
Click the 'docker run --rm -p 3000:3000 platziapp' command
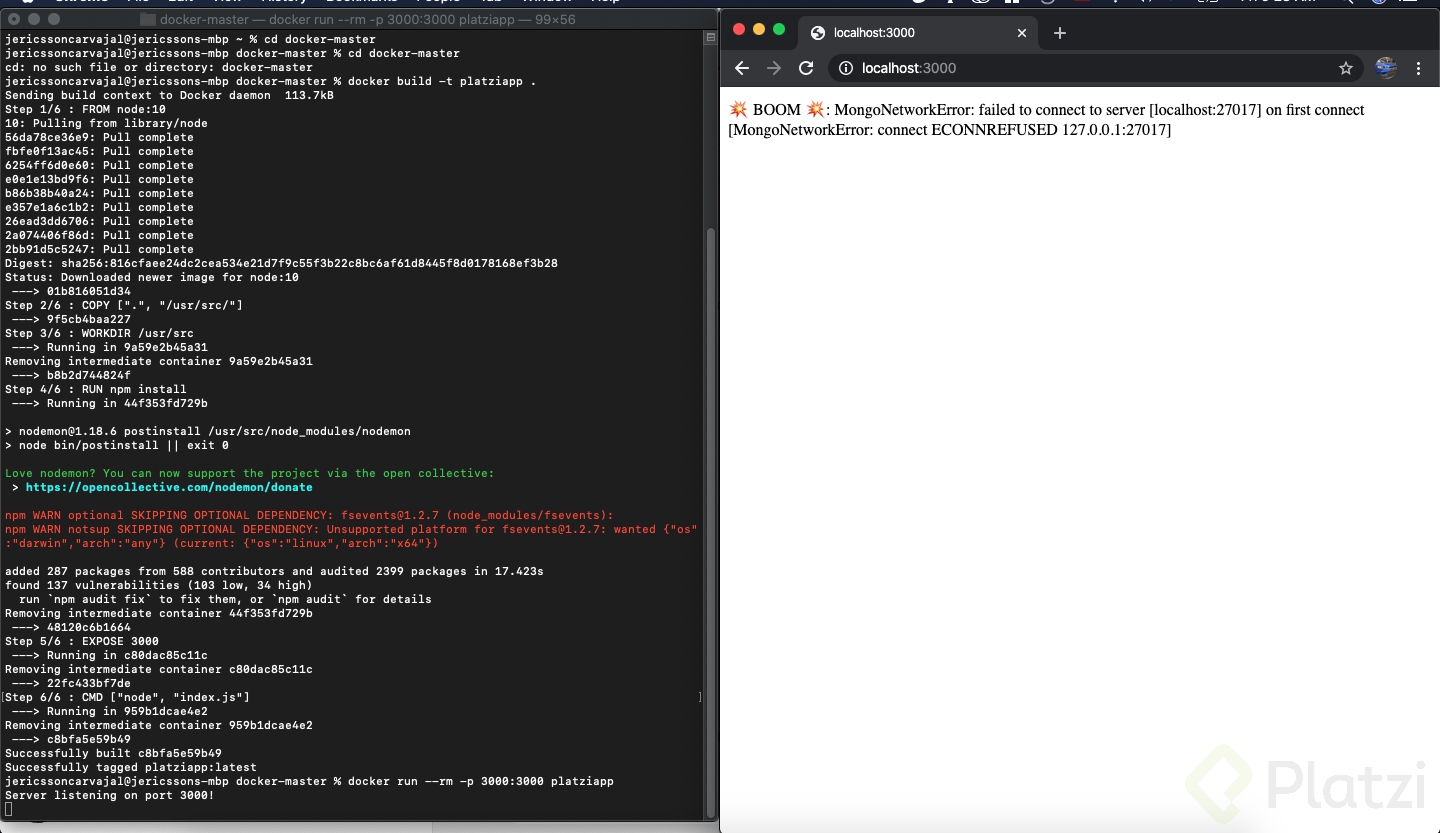[481, 781]
